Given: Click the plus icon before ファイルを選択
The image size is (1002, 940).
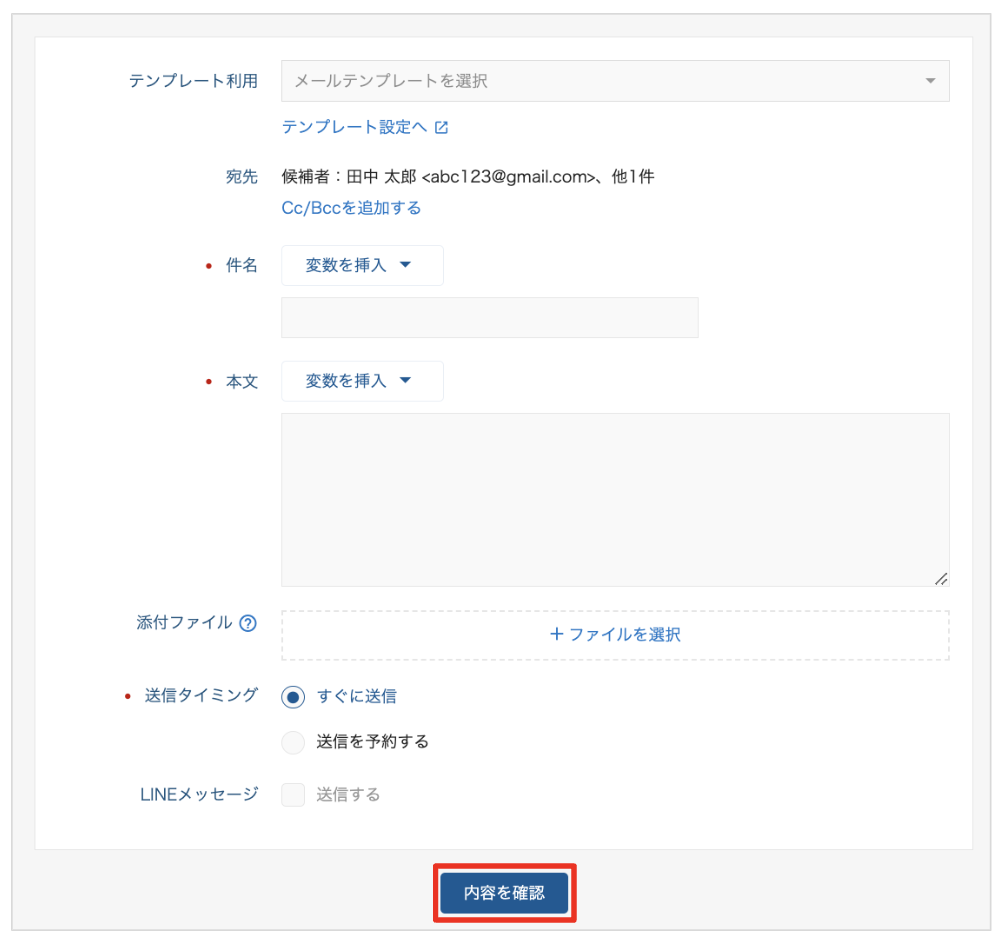Looking at the screenshot, I should pyautogui.click(x=557, y=634).
